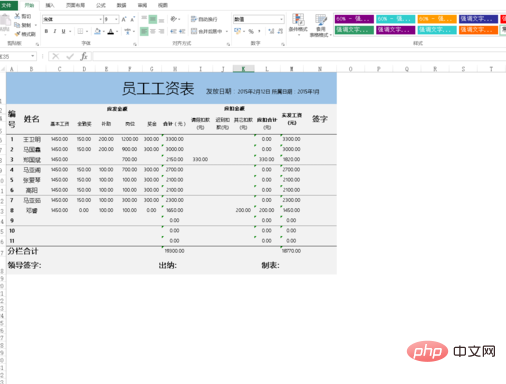
Task: Click the accounting number format icon
Action: tap(237, 31)
